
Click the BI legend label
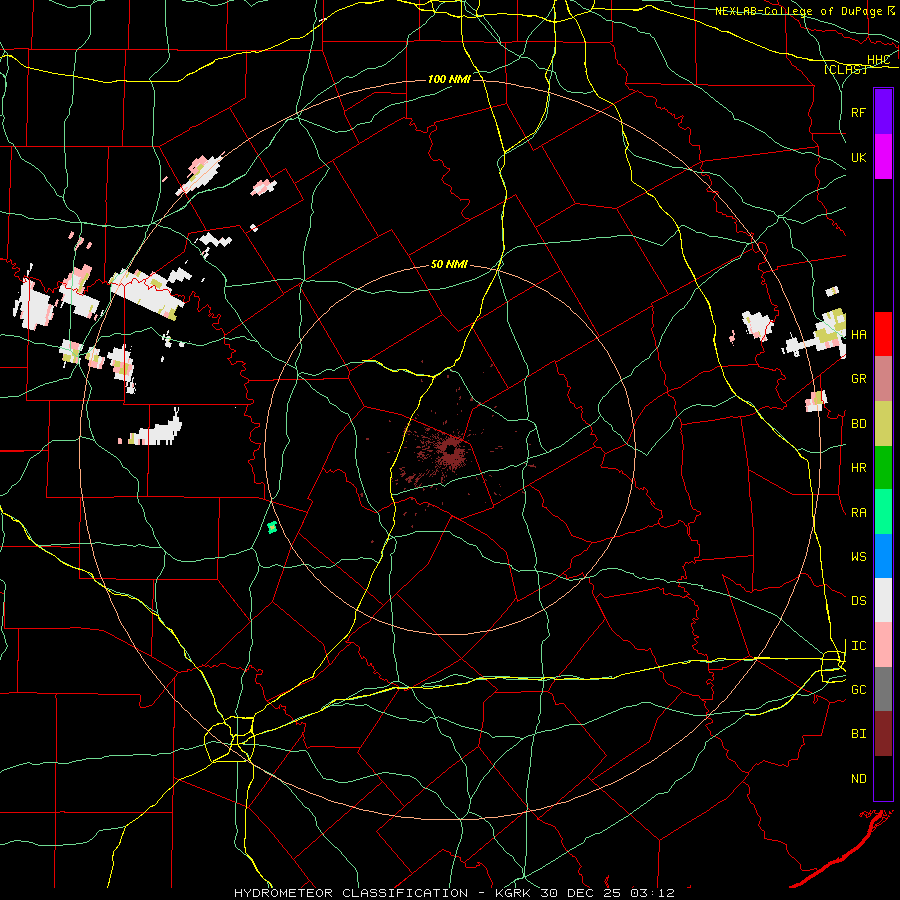858,734
